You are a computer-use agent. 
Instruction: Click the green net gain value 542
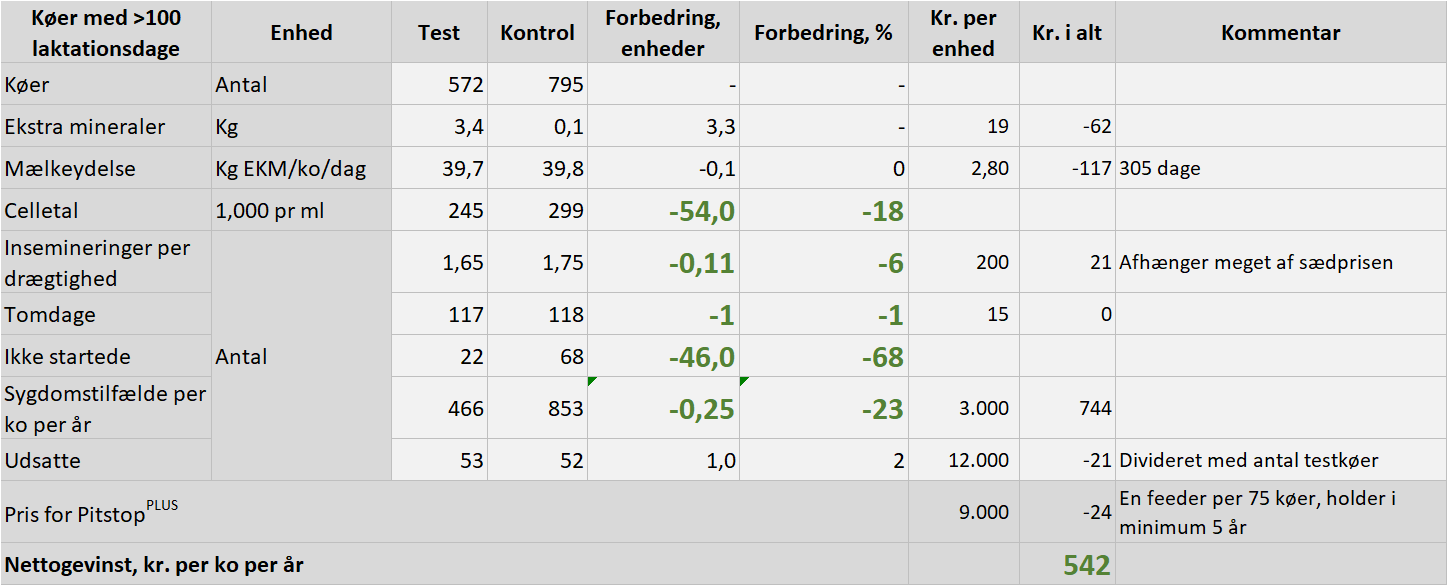1086,565
